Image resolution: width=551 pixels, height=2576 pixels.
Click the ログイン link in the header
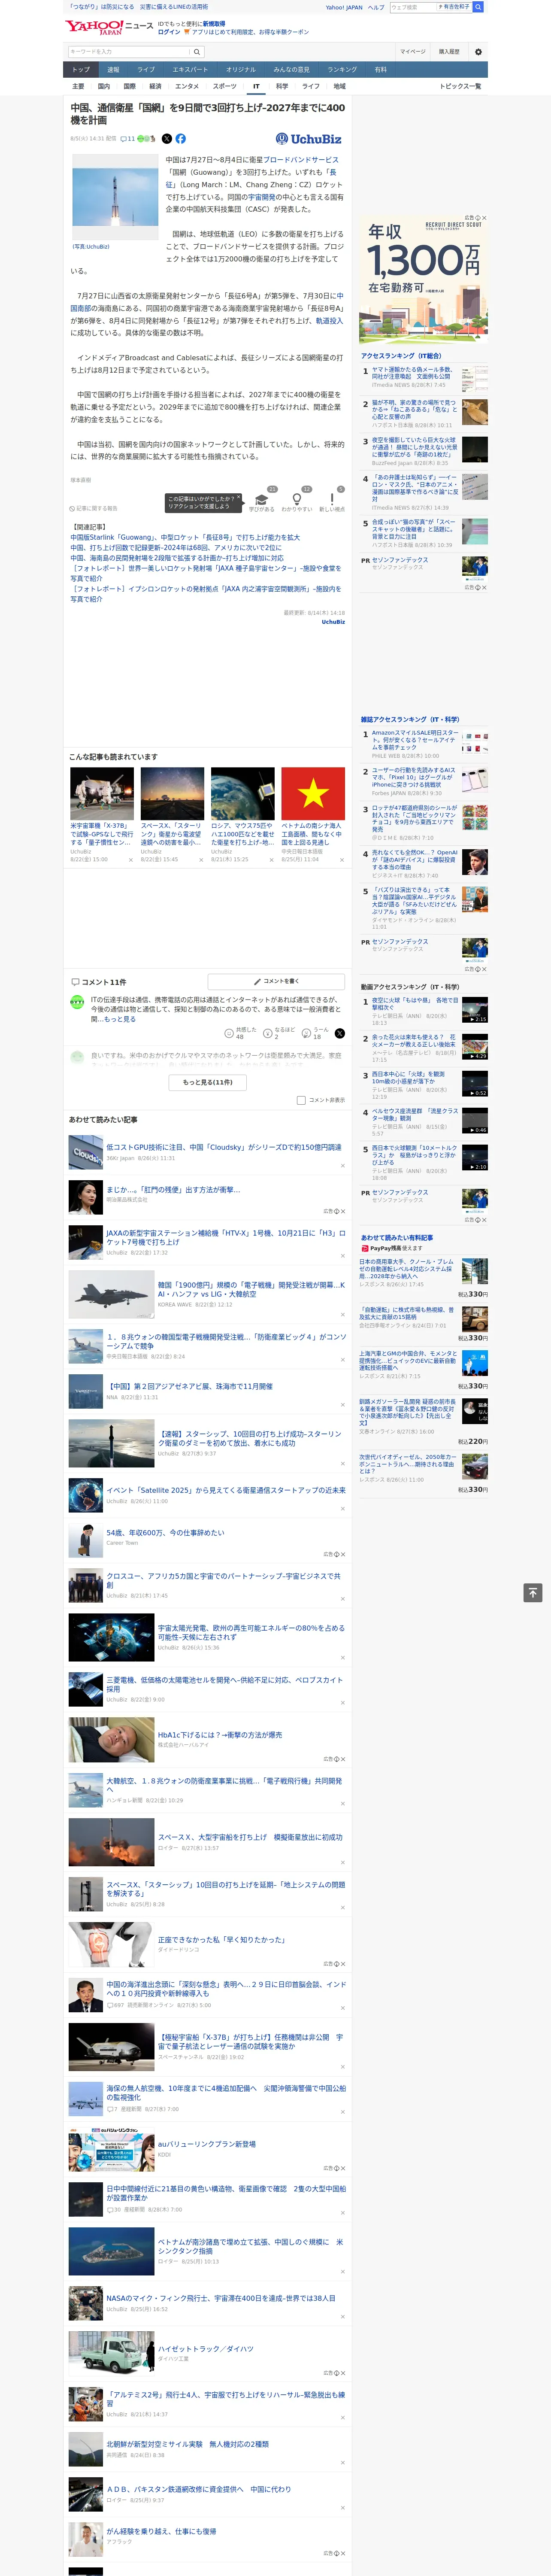(169, 32)
